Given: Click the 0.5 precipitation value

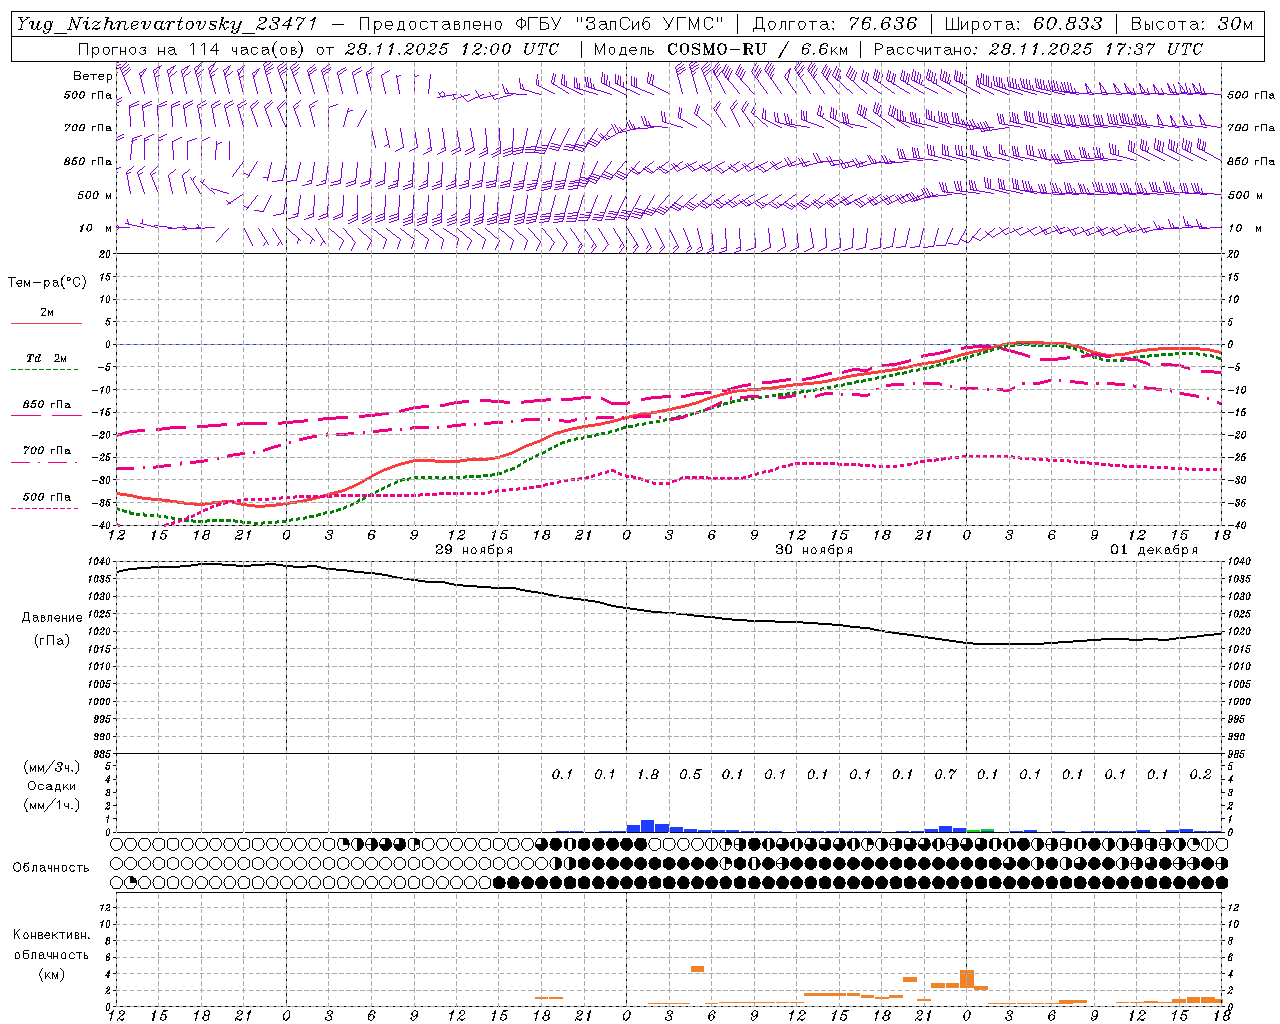Looking at the screenshot, I should (x=690, y=774).
